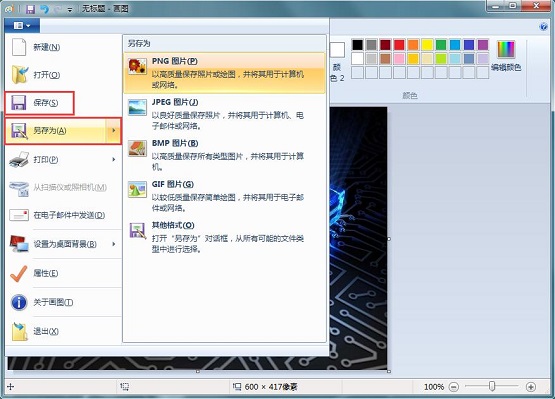Expand the Print submenu arrow
Screen dimensions: 555x399
(x=114, y=159)
